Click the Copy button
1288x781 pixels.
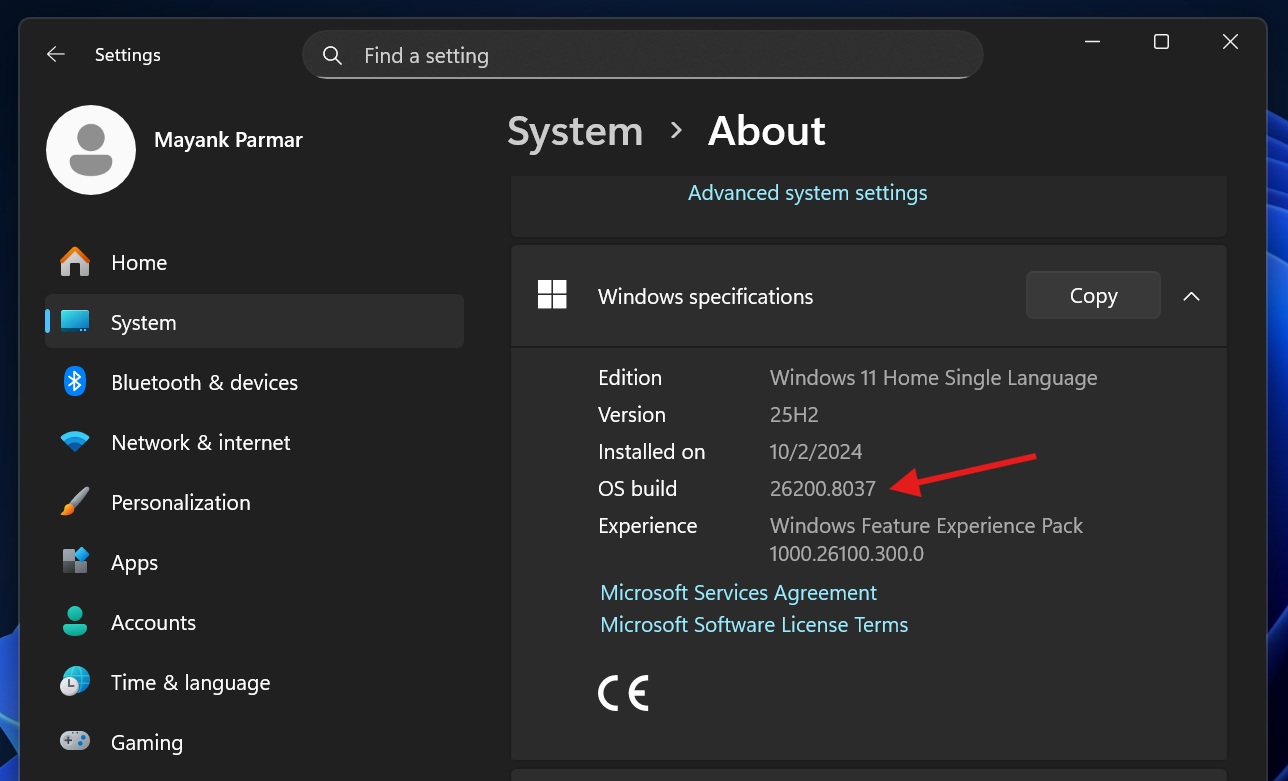(x=1092, y=295)
